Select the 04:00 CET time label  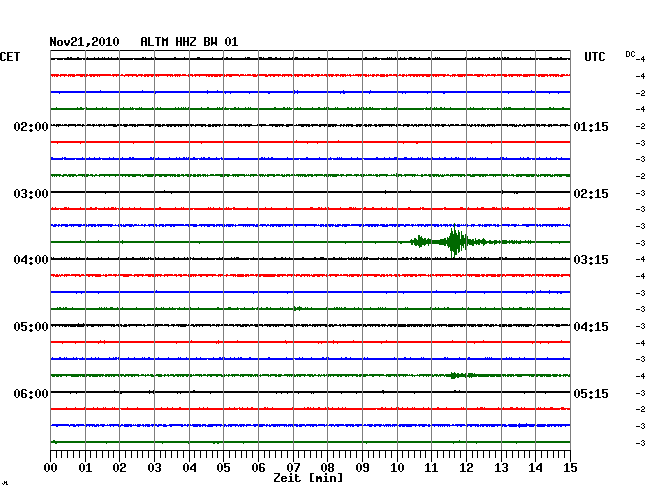(31, 260)
